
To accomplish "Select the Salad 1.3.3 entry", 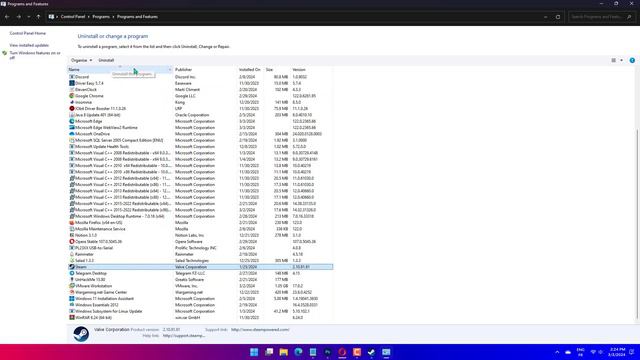I will [200, 260].
